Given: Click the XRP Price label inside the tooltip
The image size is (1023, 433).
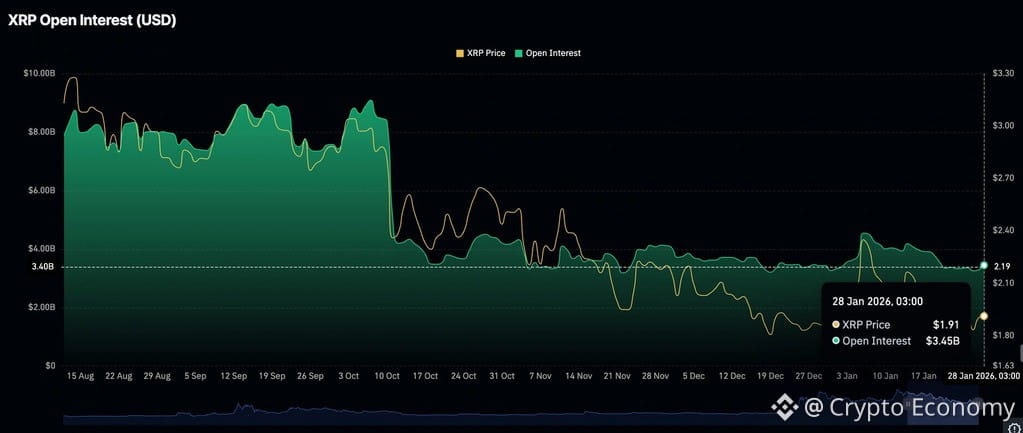Looking at the screenshot, I should pyautogui.click(x=866, y=325).
